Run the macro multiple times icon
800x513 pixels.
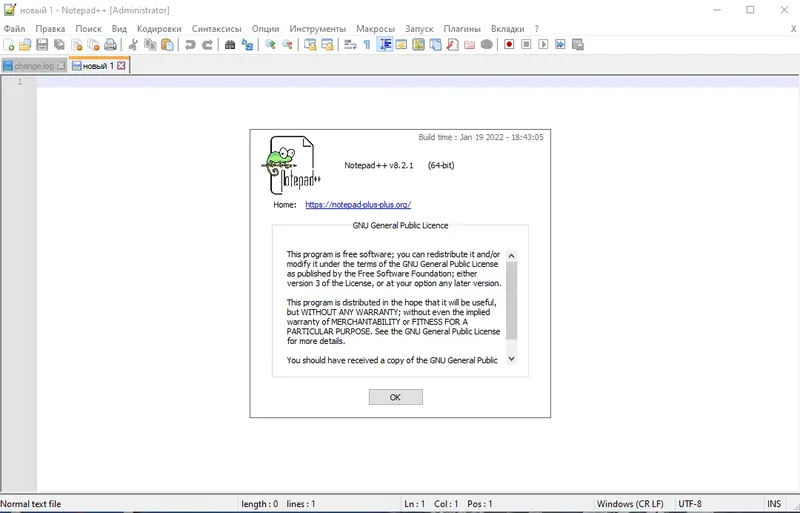pos(560,45)
